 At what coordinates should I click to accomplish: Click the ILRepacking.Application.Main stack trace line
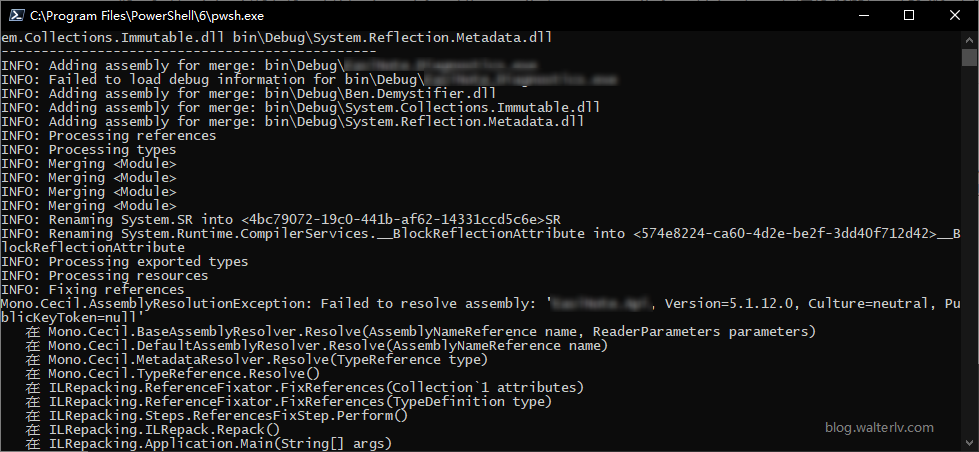220,443
